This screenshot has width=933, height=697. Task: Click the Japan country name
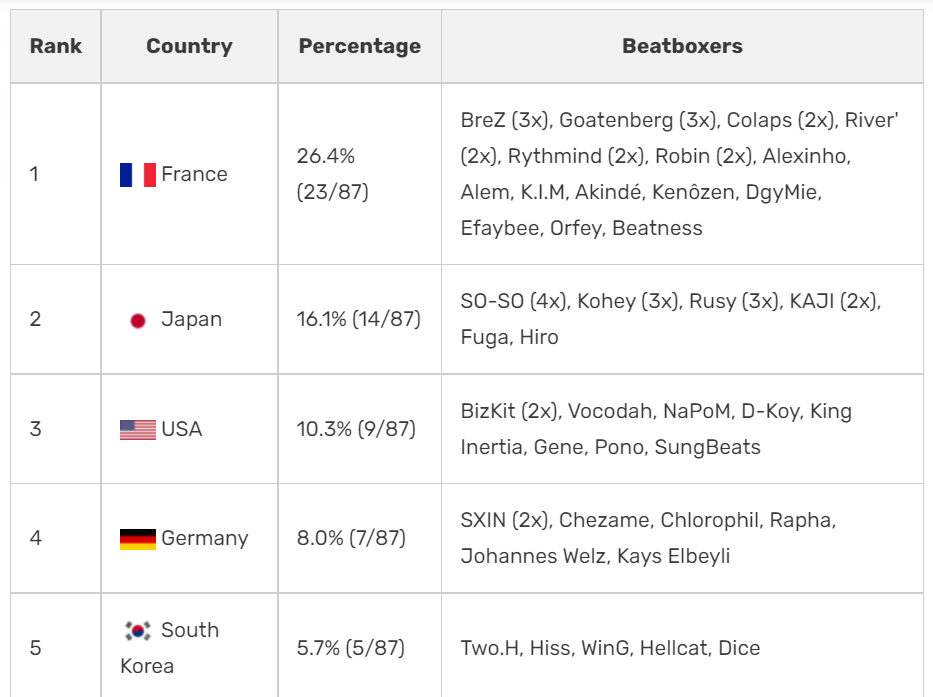[x=191, y=320]
